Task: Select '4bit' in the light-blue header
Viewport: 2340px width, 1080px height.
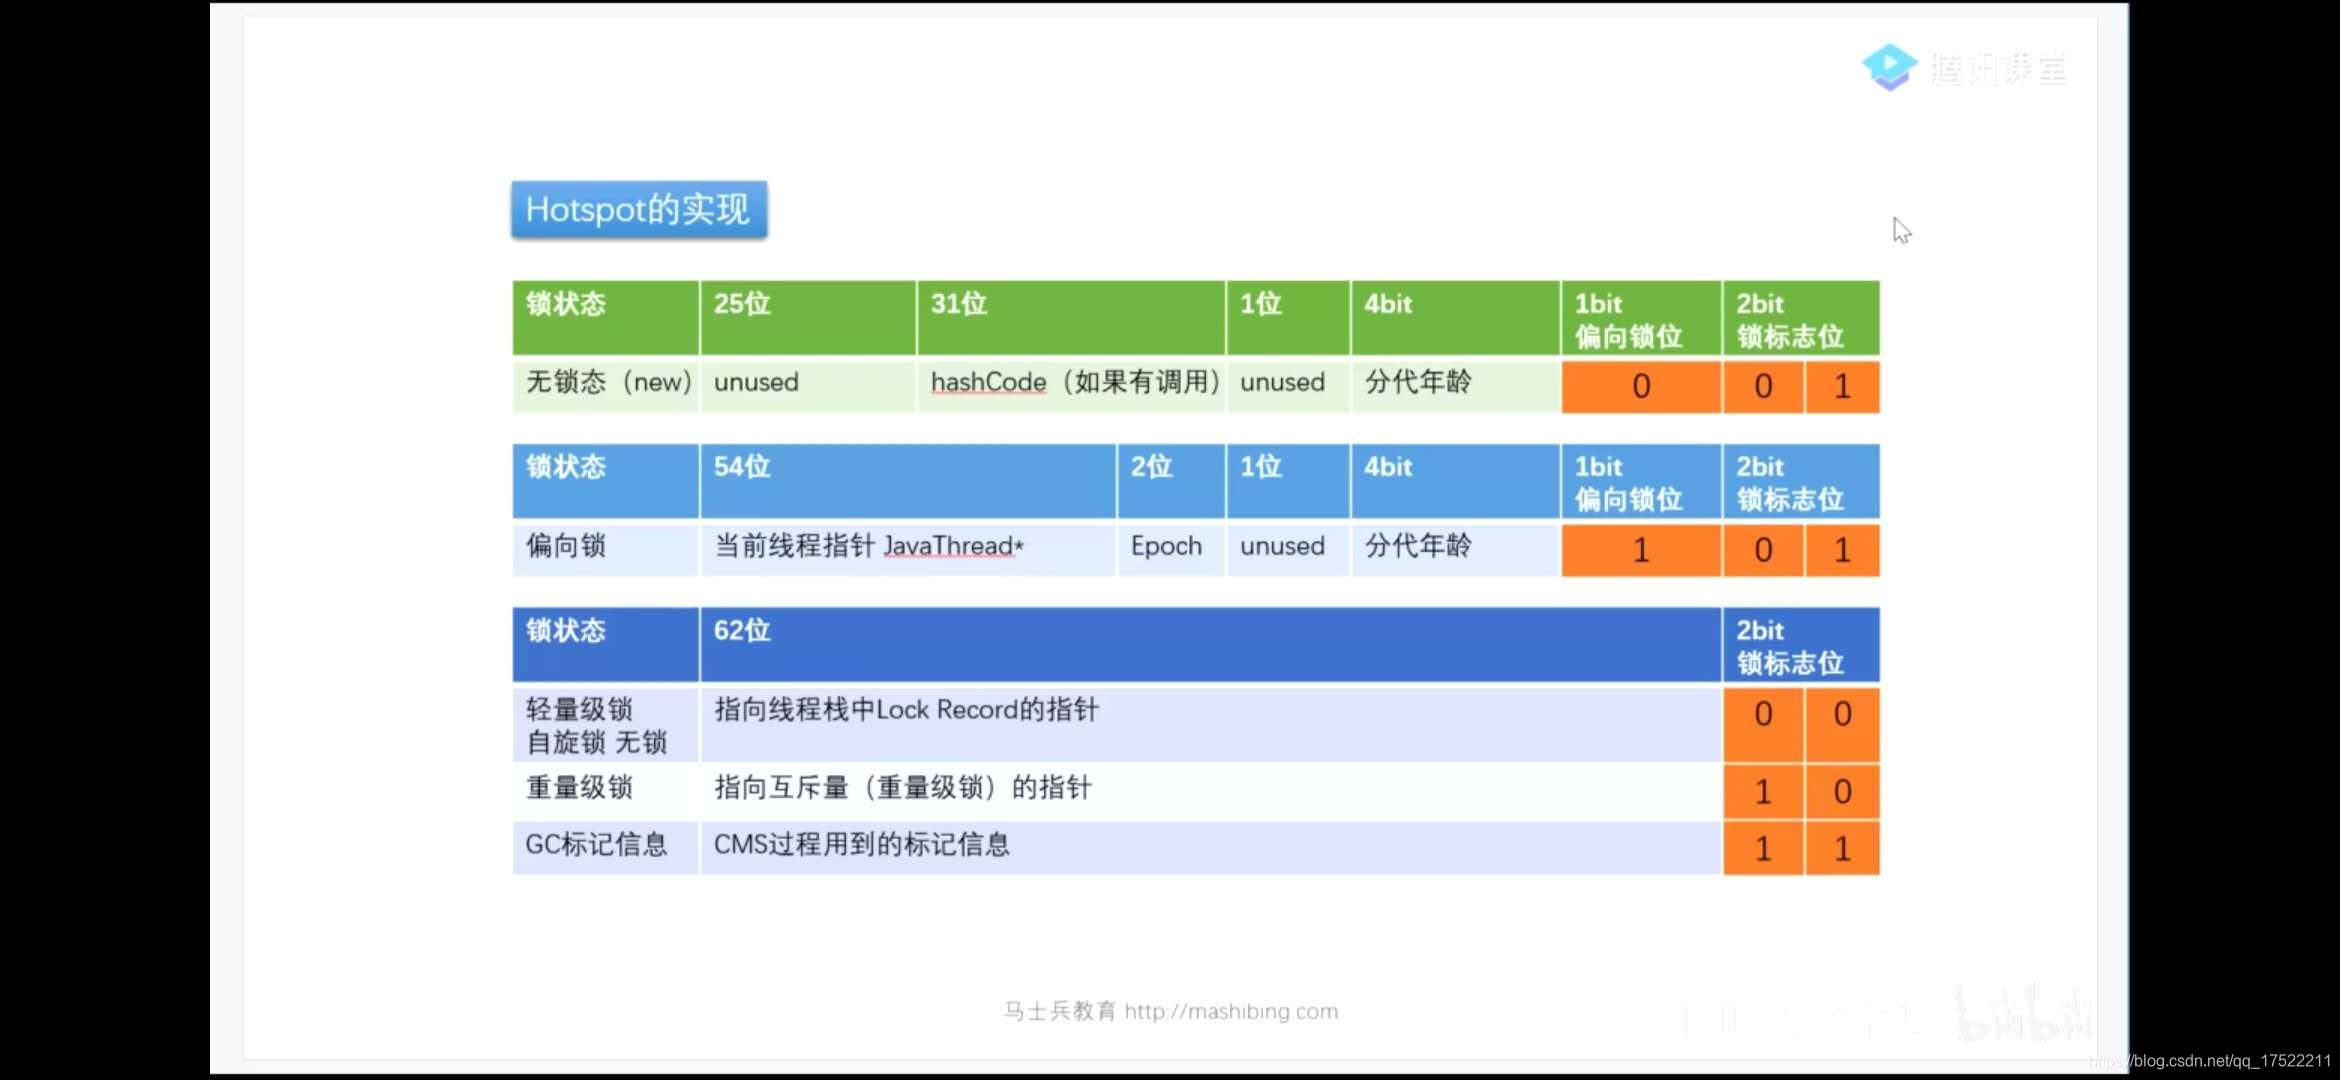Action: [x=1455, y=481]
